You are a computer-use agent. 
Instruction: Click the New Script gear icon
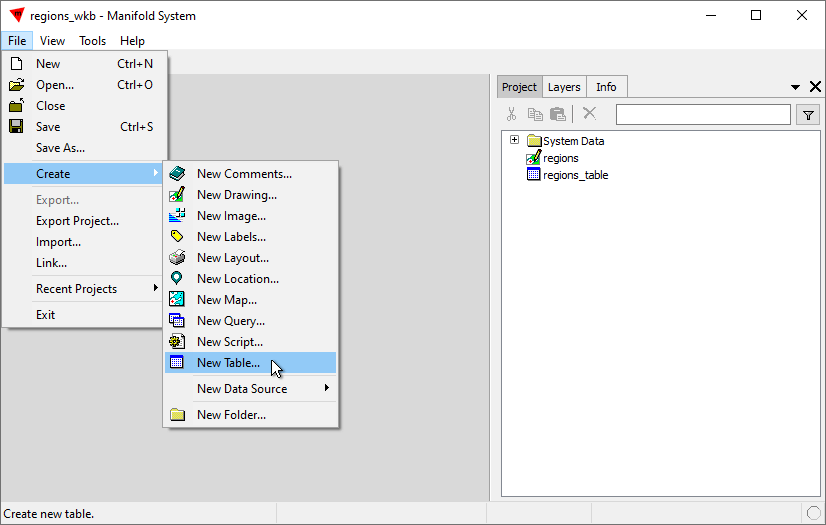click(x=177, y=341)
